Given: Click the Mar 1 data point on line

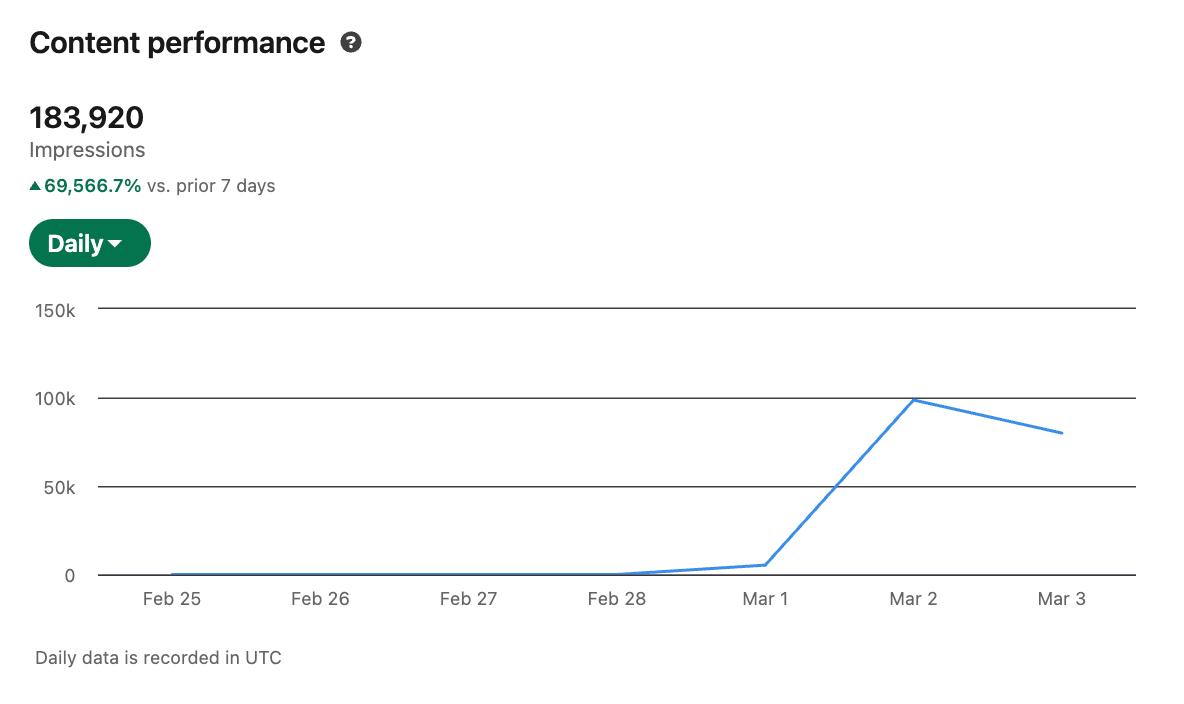Looking at the screenshot, I should click(765, 565).
